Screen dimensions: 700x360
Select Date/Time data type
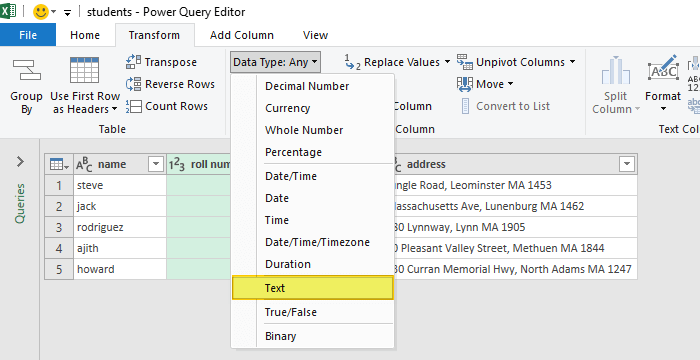click(312, 176)
